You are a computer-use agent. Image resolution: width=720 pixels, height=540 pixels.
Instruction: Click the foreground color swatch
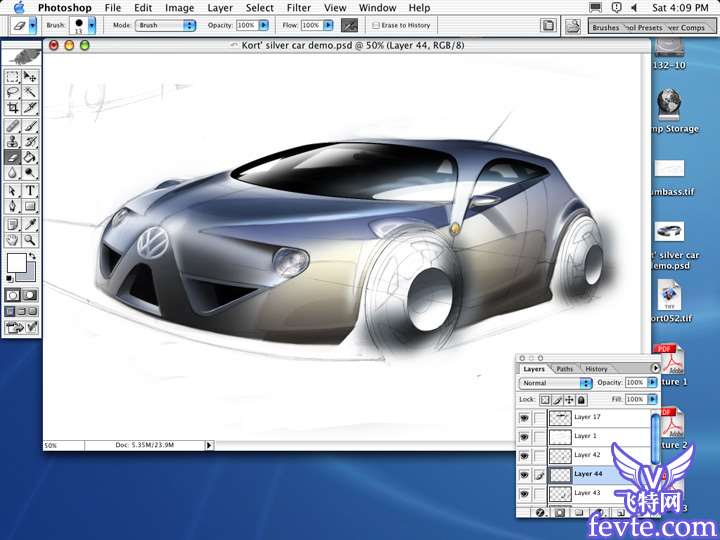pos(16,263)
